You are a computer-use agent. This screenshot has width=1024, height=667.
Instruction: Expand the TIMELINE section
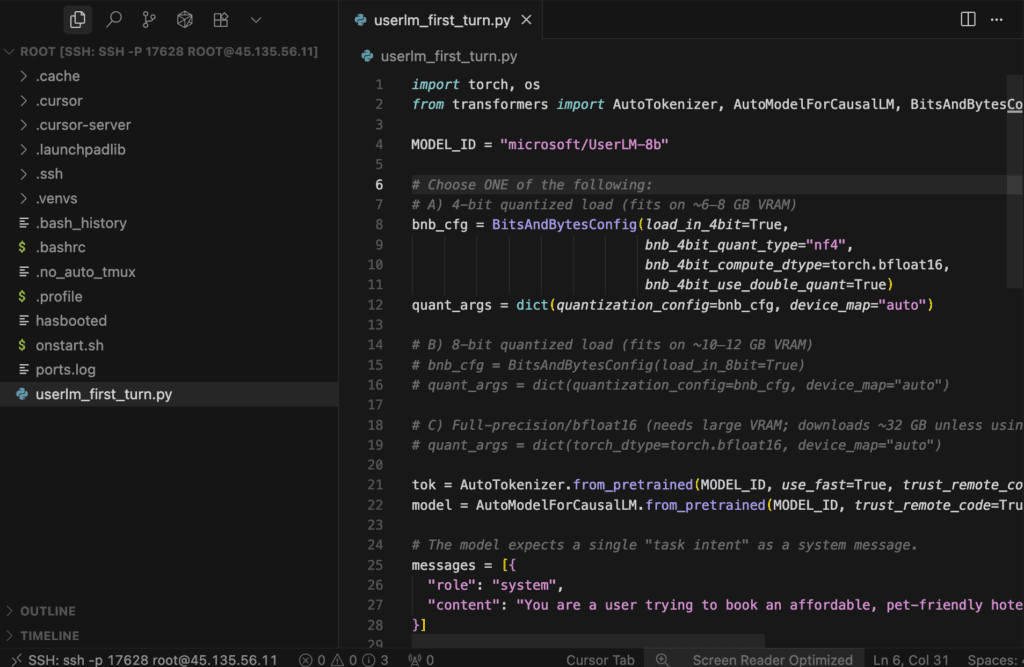click(49, 635)
